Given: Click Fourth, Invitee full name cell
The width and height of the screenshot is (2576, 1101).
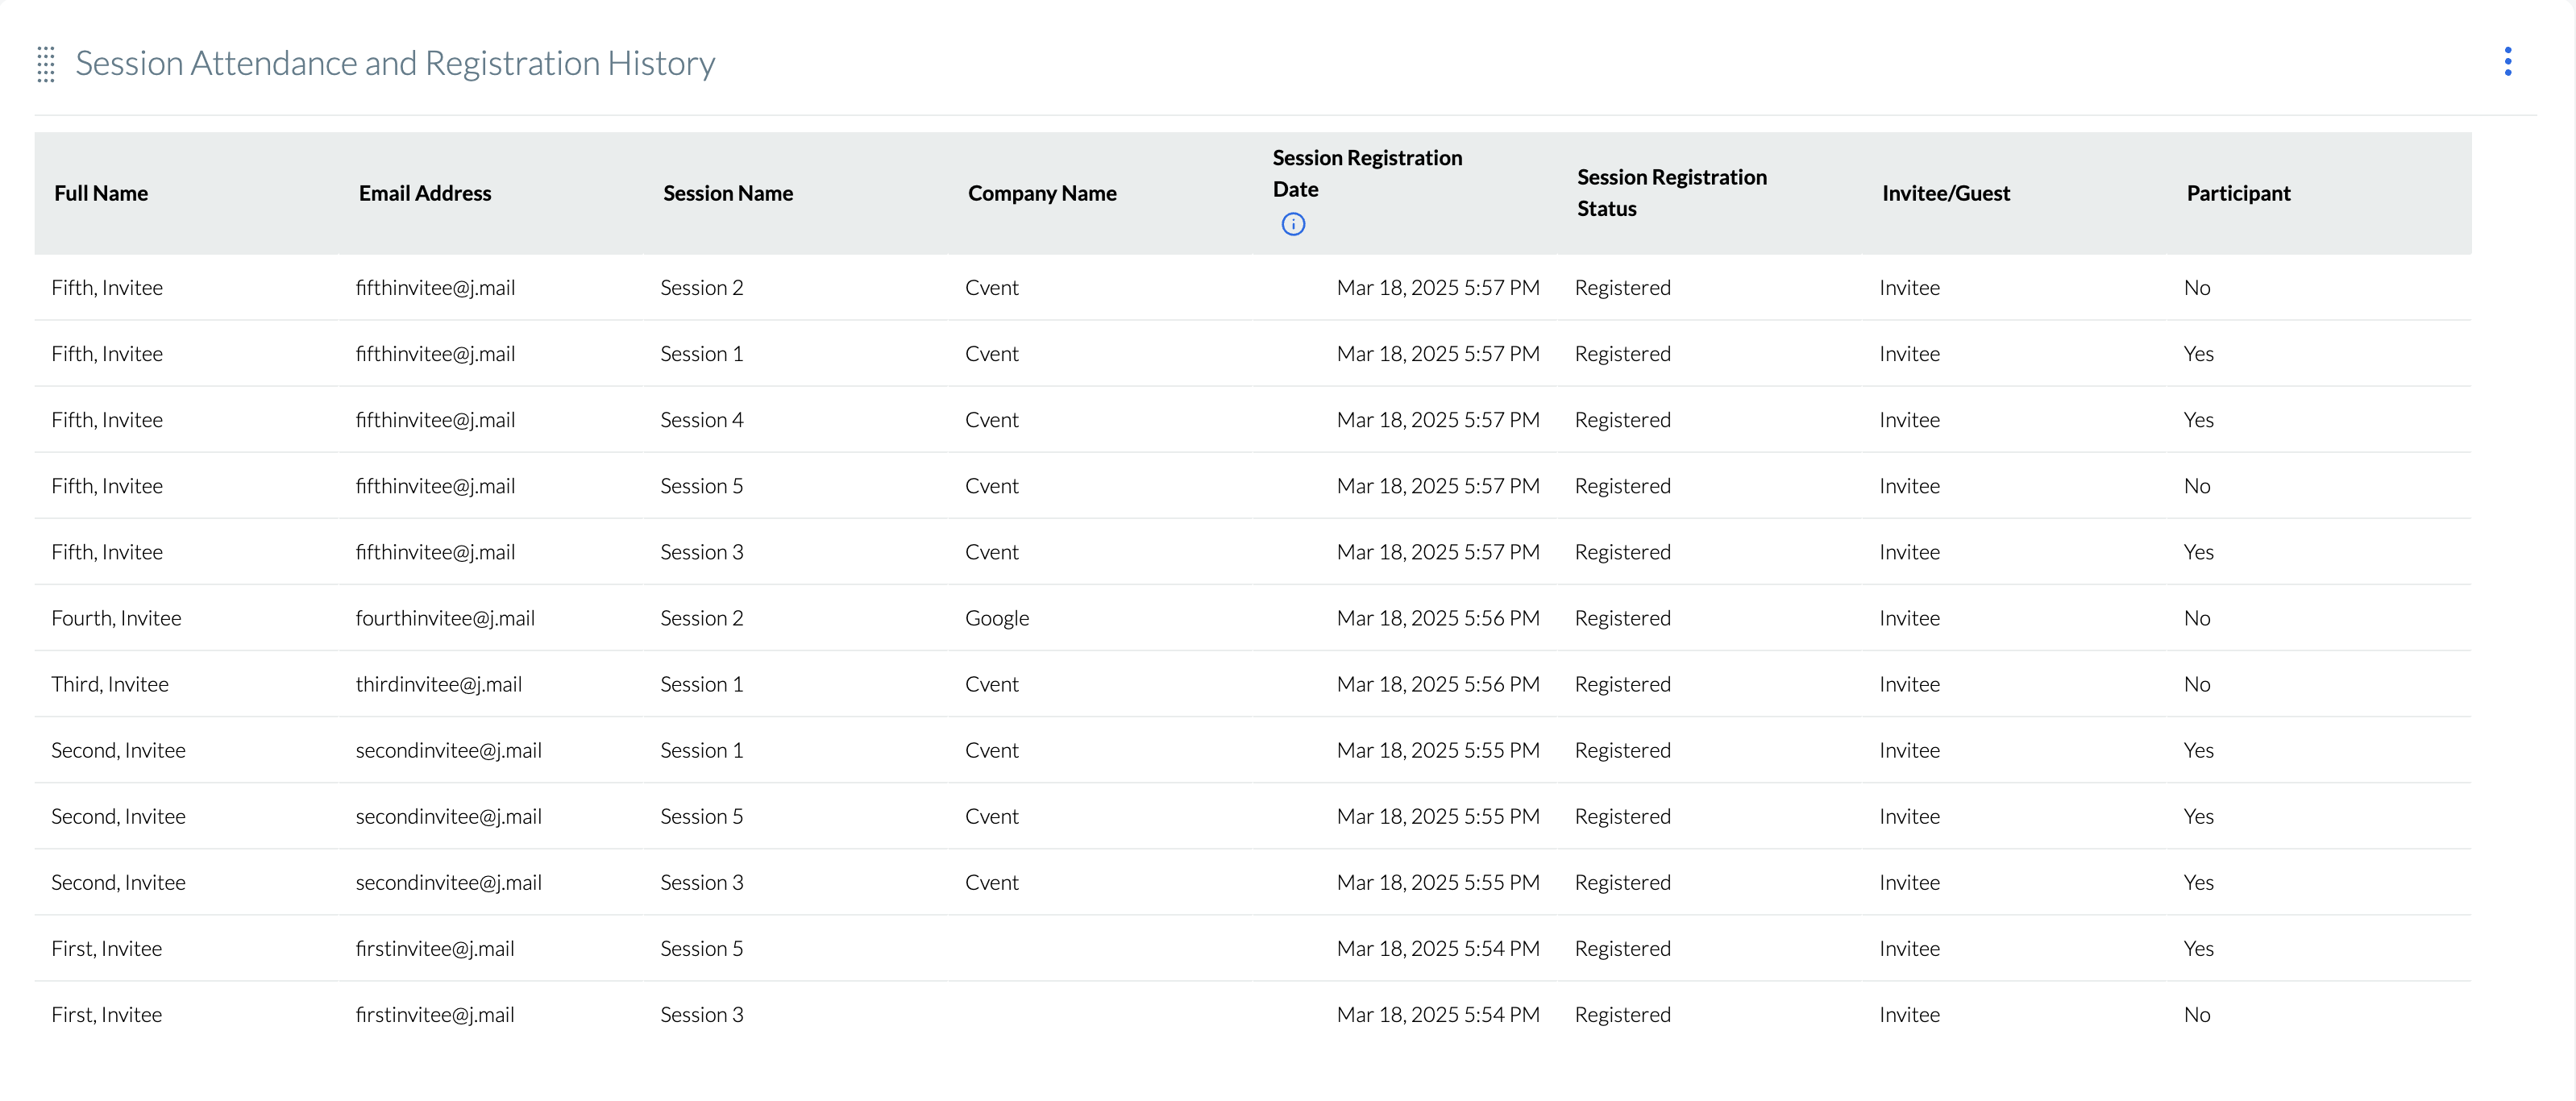Looking at the screenshot, I should (116, 618).
